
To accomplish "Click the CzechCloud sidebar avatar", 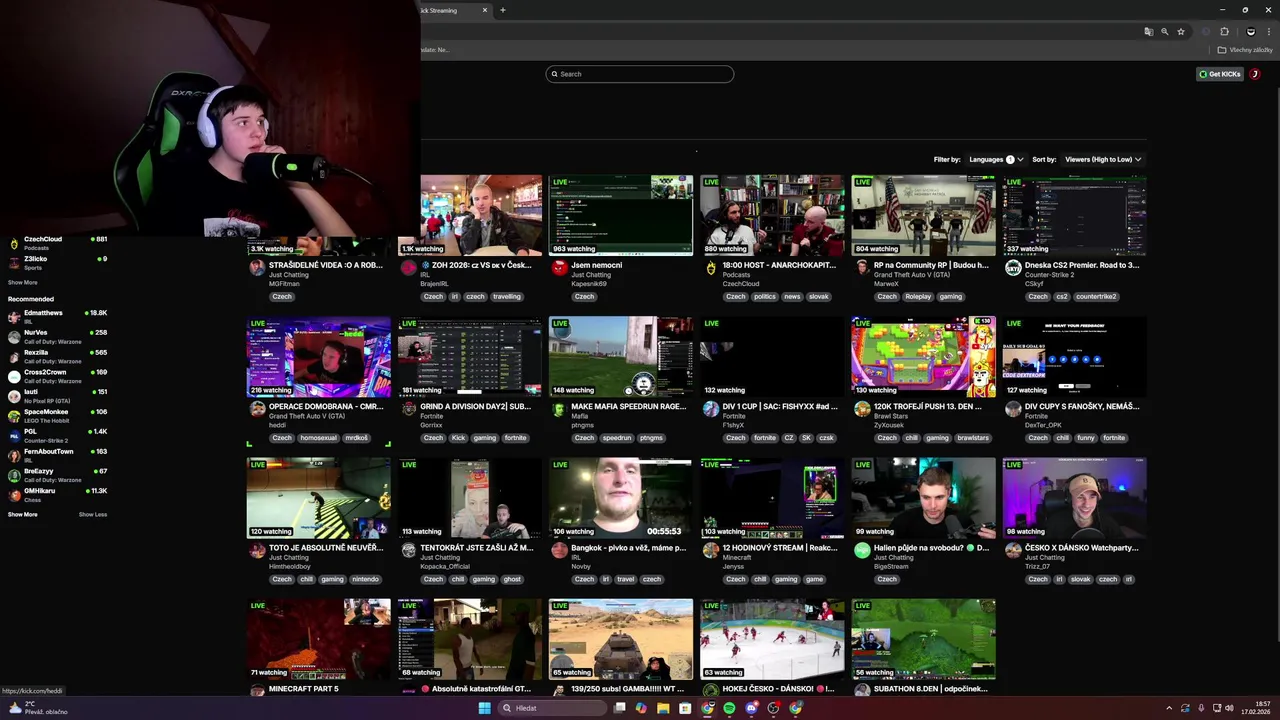I will pos(14,243).
